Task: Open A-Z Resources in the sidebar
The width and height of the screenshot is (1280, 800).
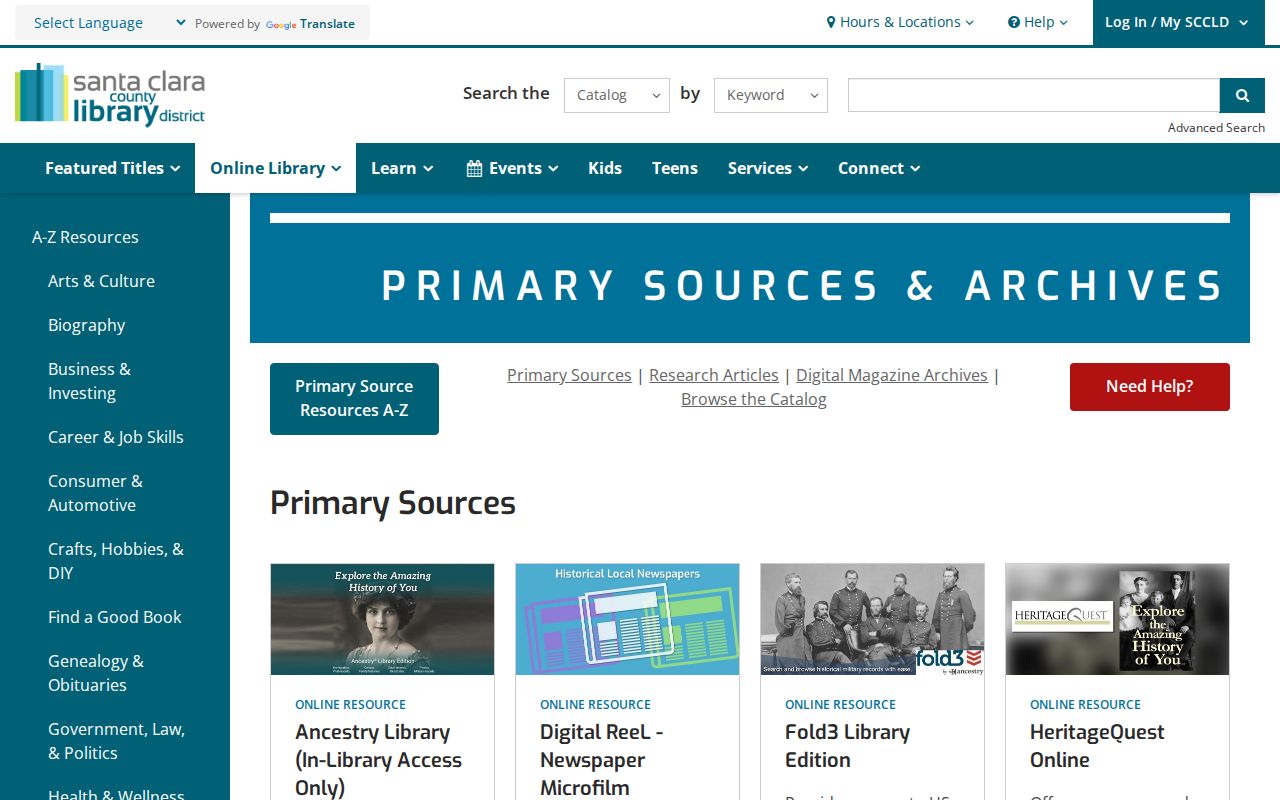Action: 85,237
